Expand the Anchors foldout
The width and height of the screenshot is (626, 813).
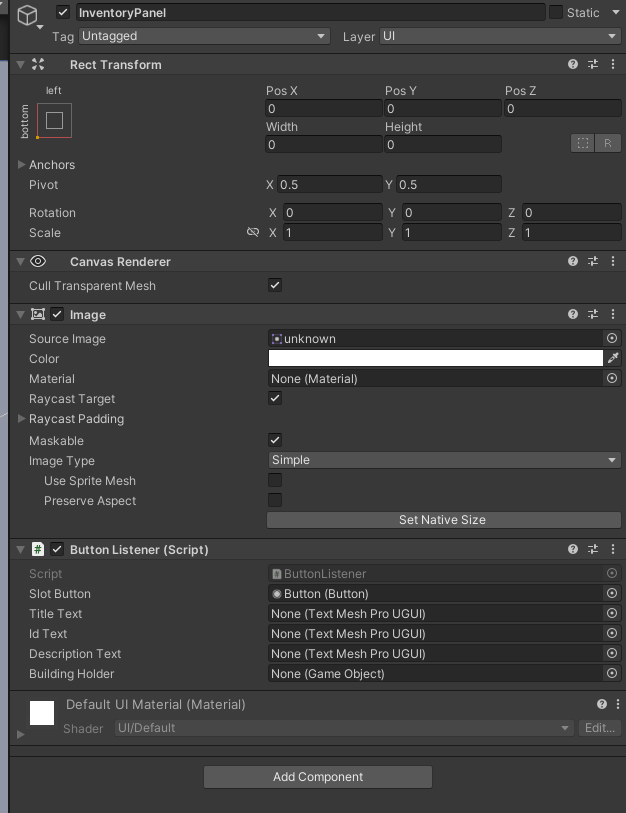click(x=21, y=164)
